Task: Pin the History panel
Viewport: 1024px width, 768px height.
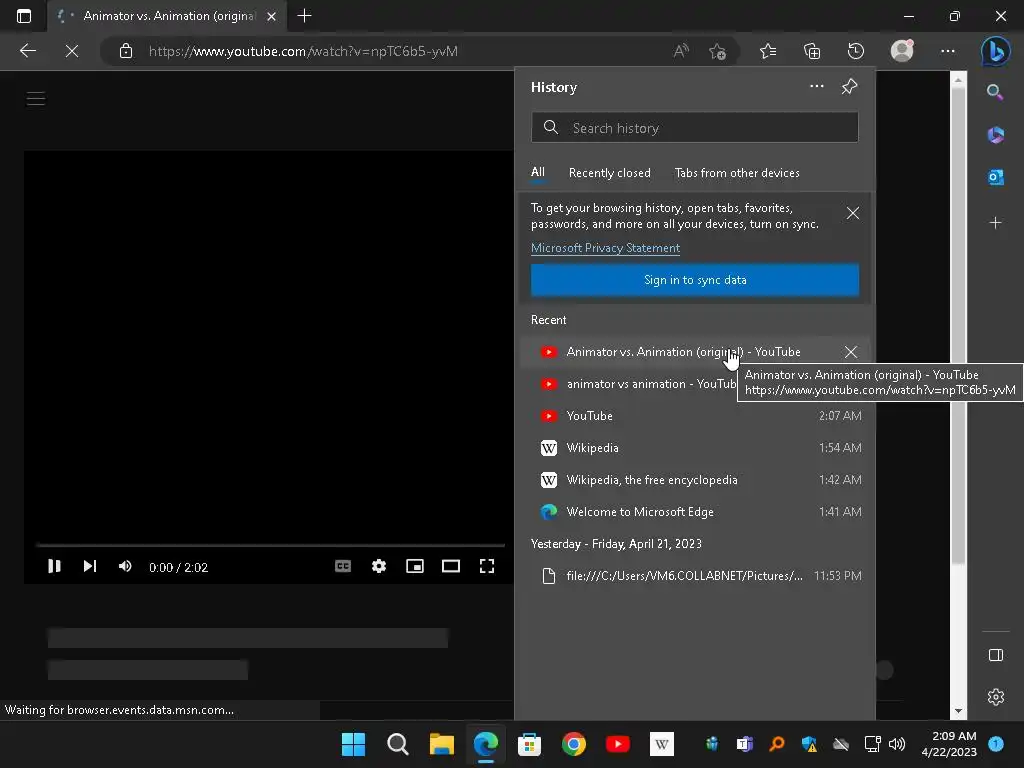Action: coord(849,86)
